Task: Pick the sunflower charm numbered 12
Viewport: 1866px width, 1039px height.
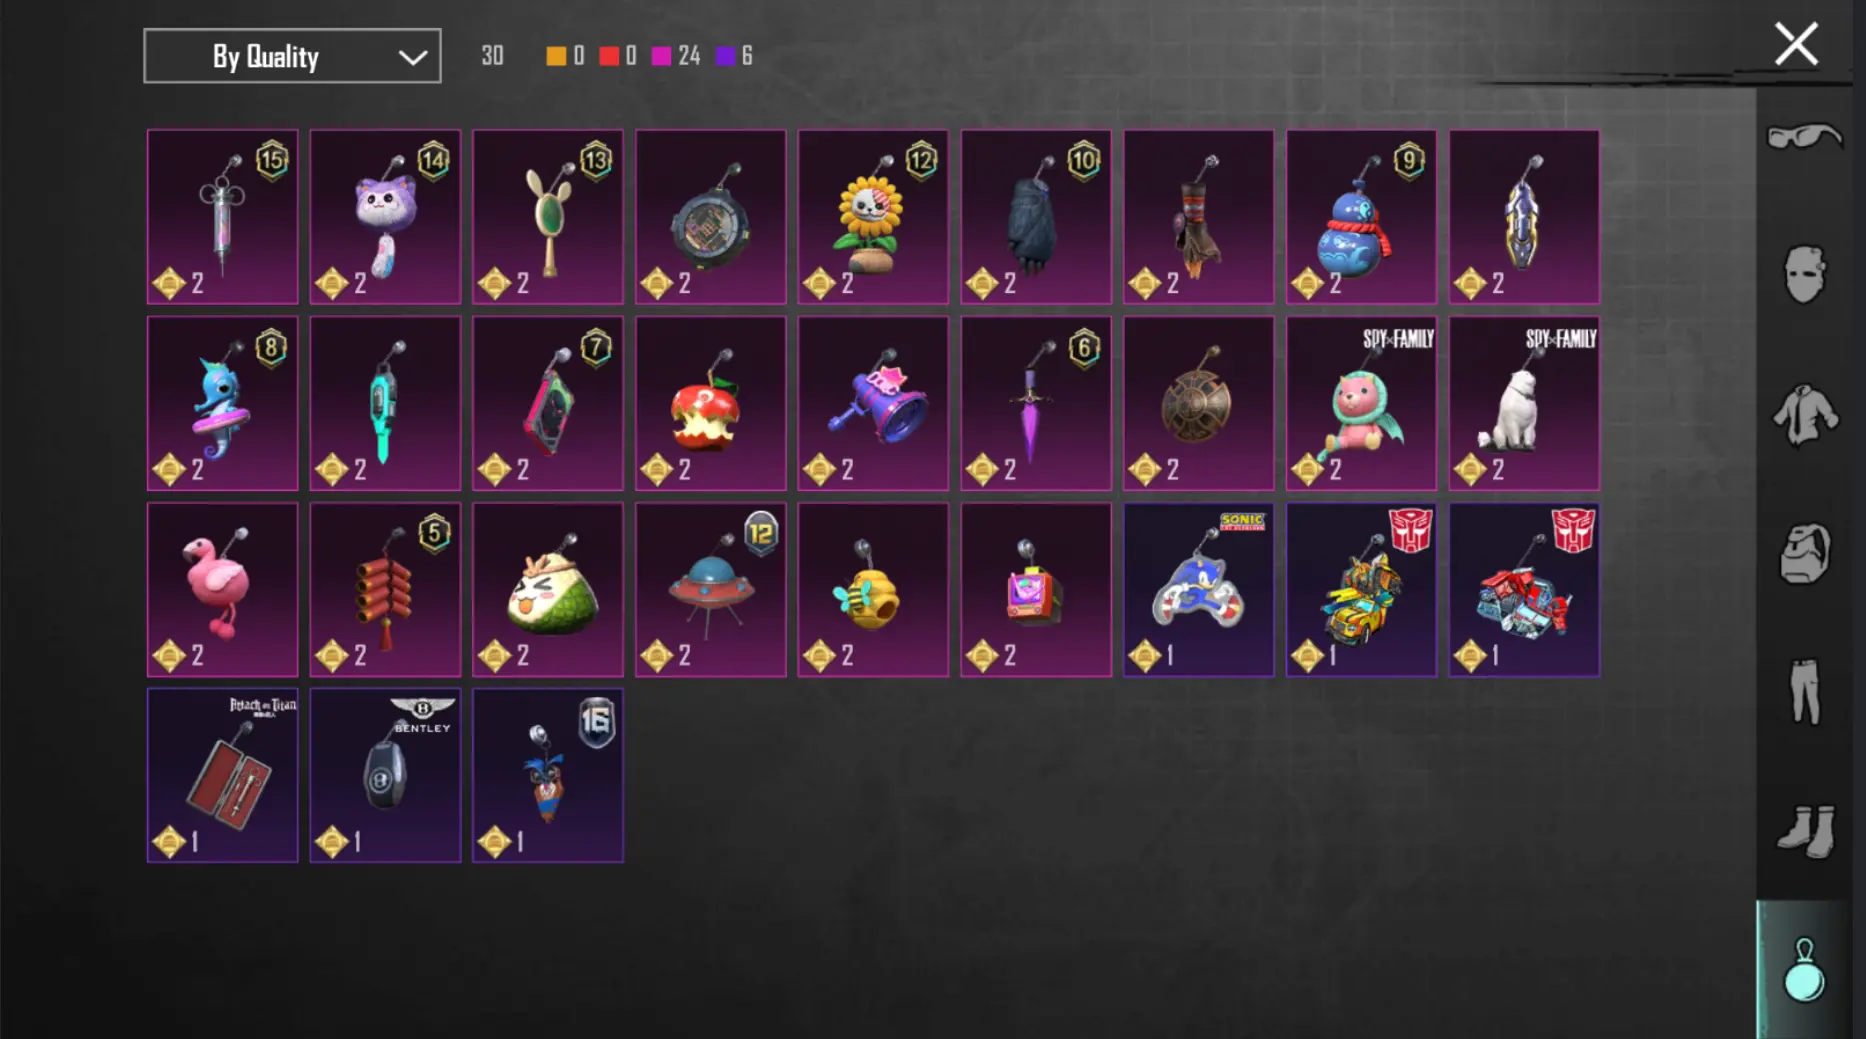Action: 873,217
